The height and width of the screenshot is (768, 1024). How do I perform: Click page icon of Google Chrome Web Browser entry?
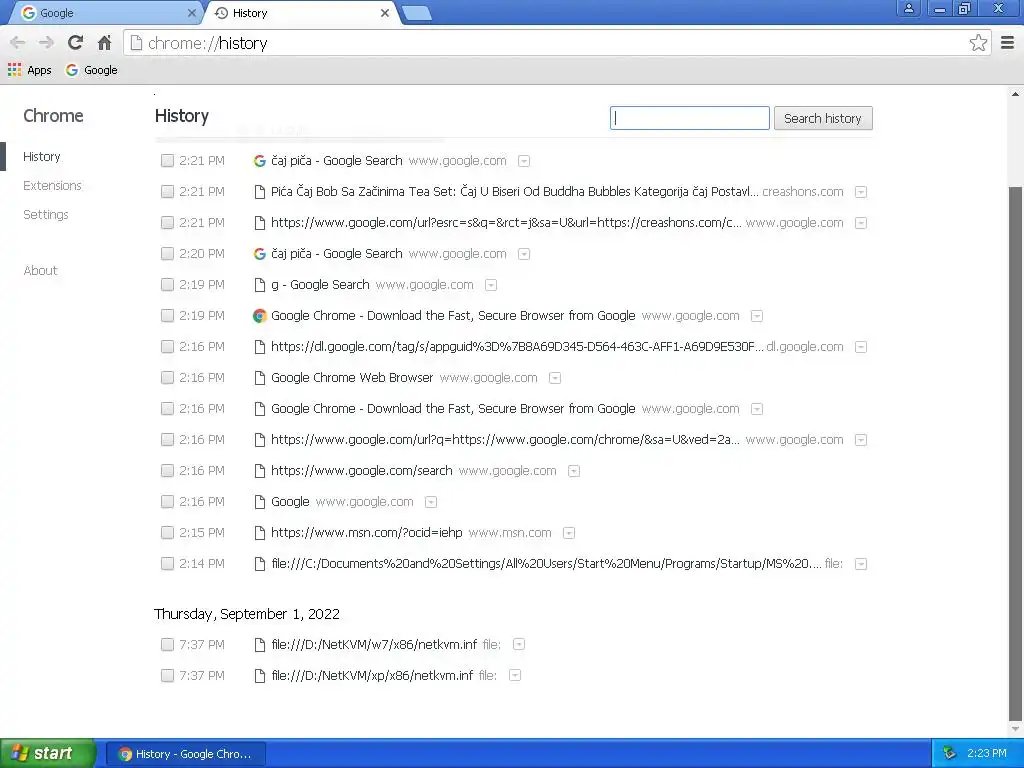point(259,378)
